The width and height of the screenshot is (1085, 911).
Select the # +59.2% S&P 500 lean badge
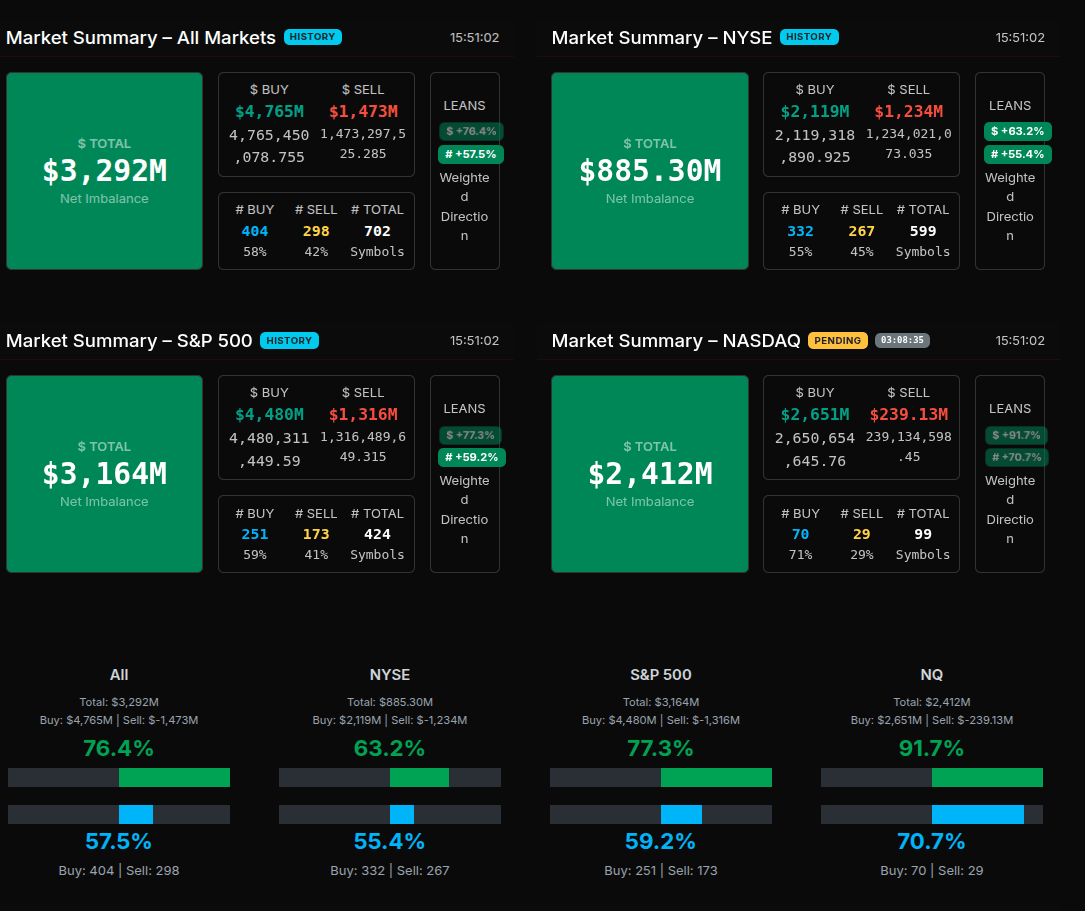click(470, 457)
